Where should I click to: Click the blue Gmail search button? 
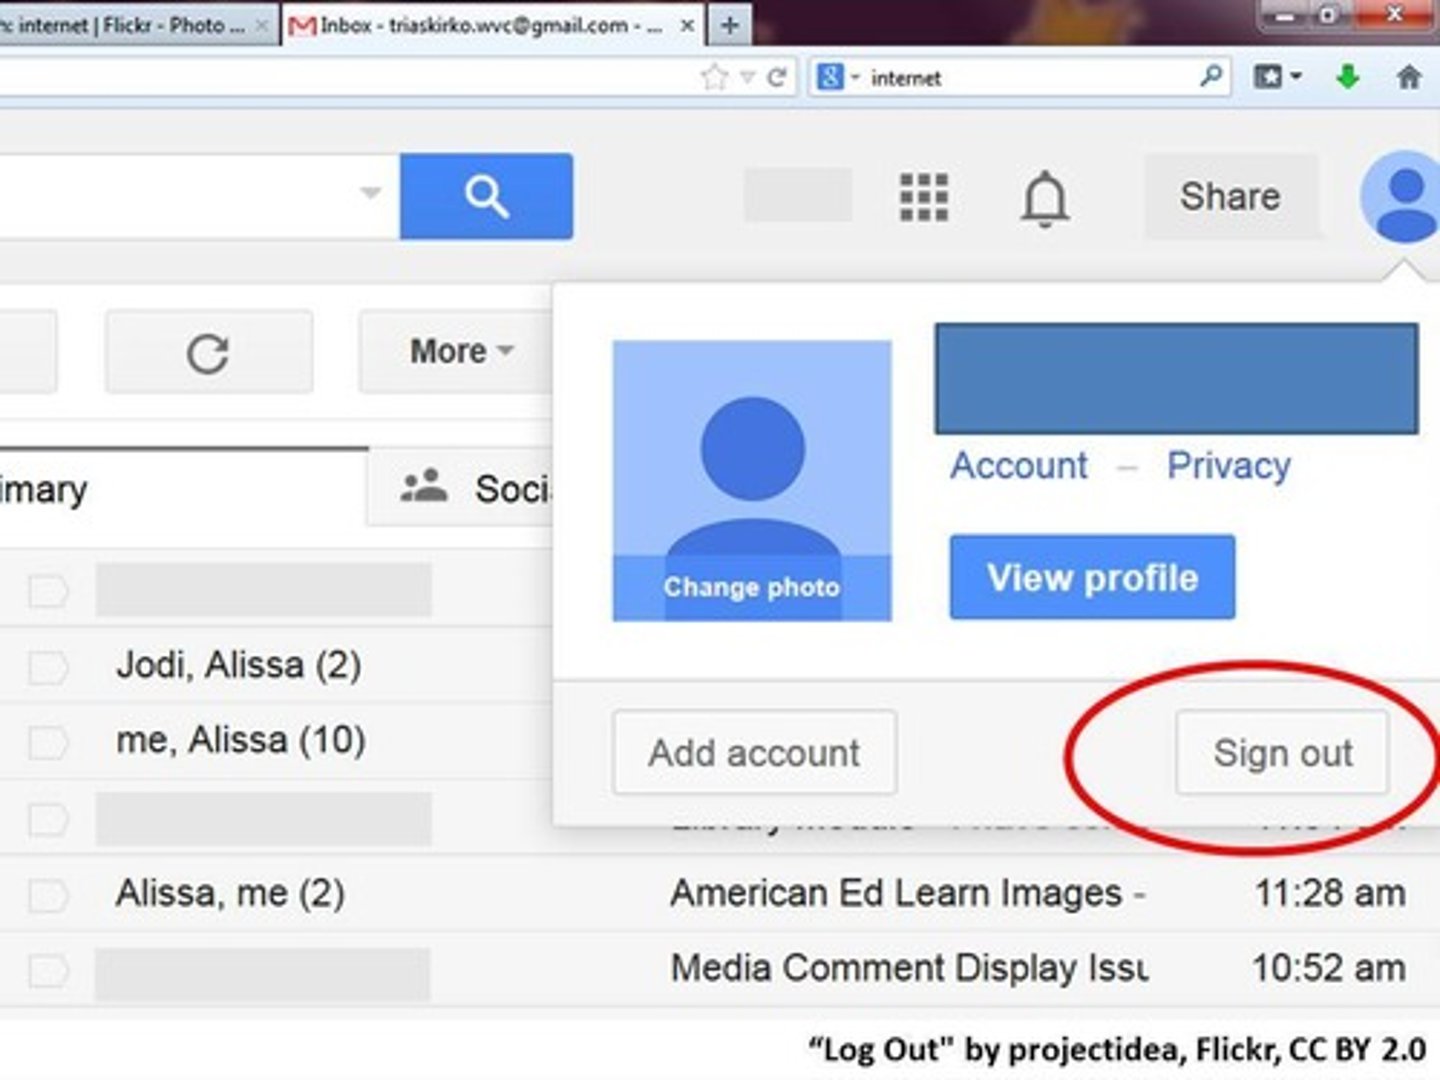[x=486, y=196]
